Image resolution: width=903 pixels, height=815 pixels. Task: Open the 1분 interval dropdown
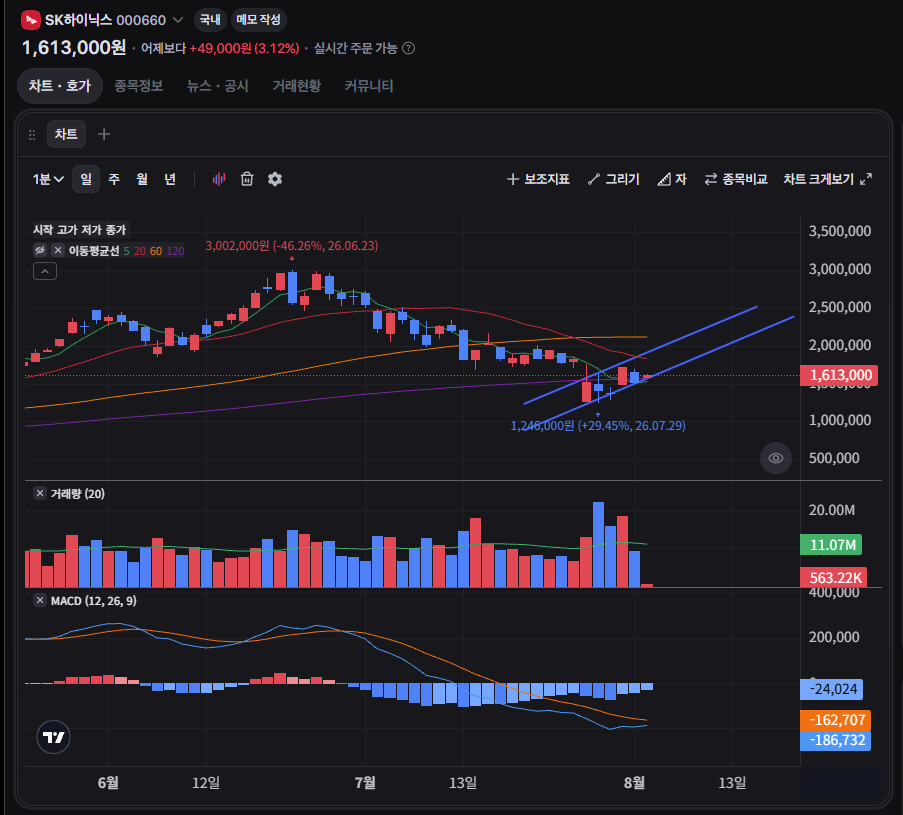[x=48, y=179]
